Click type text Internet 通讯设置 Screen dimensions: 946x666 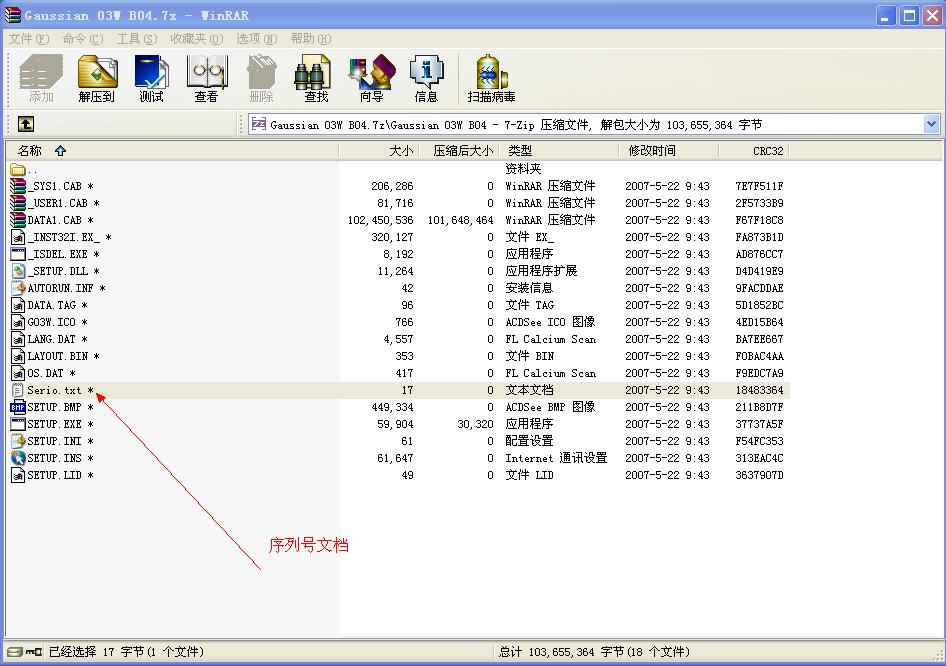(556, 458)
